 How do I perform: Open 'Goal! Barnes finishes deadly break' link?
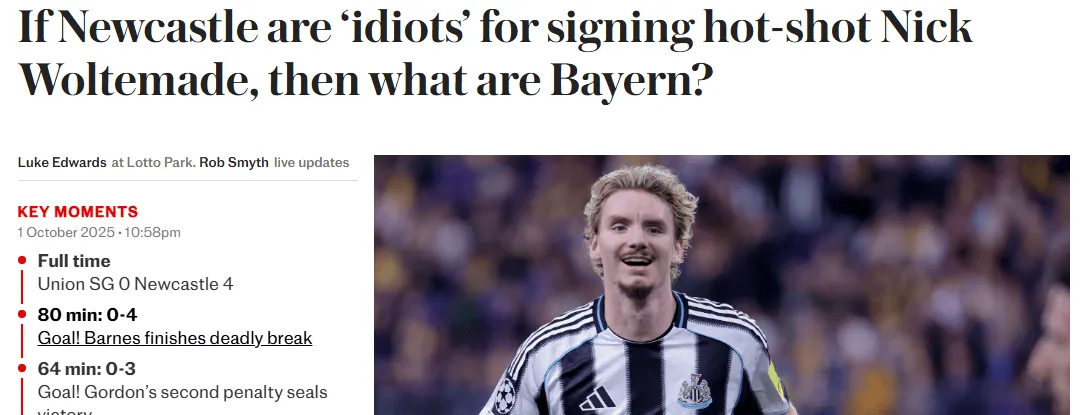(175, 338)
